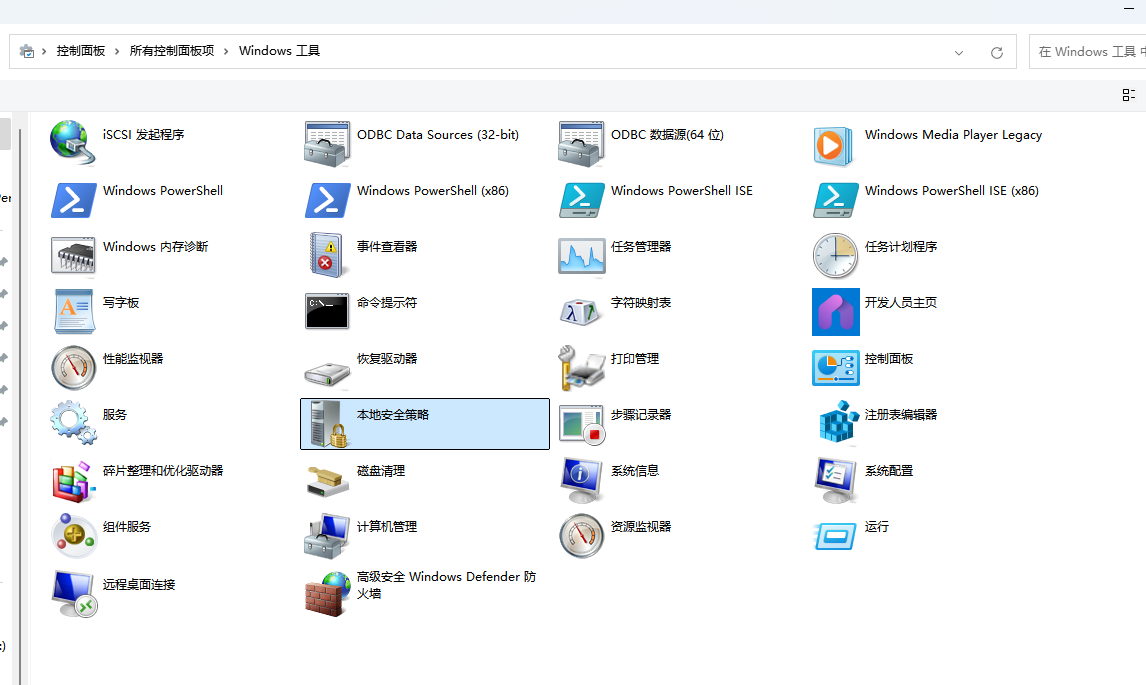The image size is (1146, 685).
Task: Open the address bar history dropdown
Action: coord(958,51)
